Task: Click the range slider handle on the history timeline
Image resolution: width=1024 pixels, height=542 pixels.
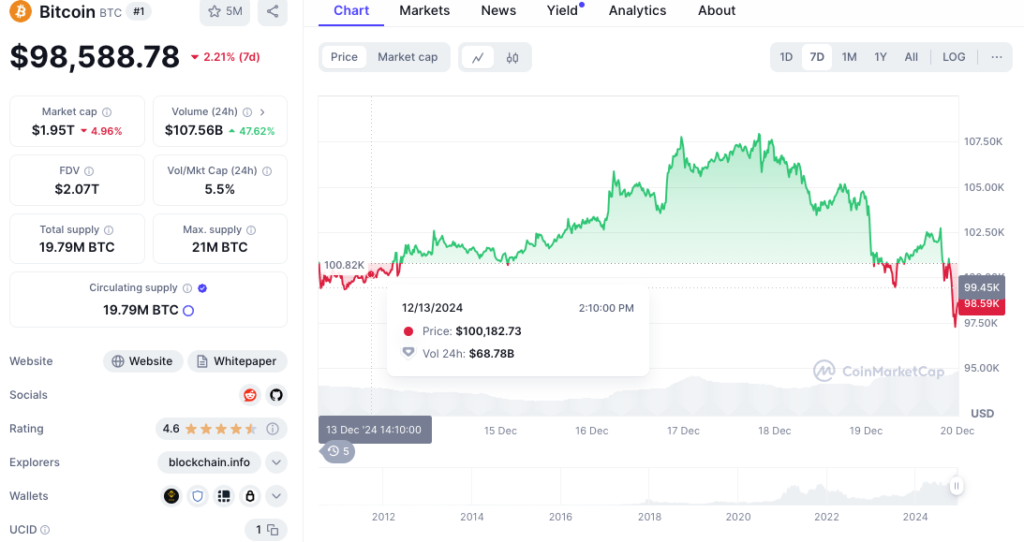Action: point(956,486)
